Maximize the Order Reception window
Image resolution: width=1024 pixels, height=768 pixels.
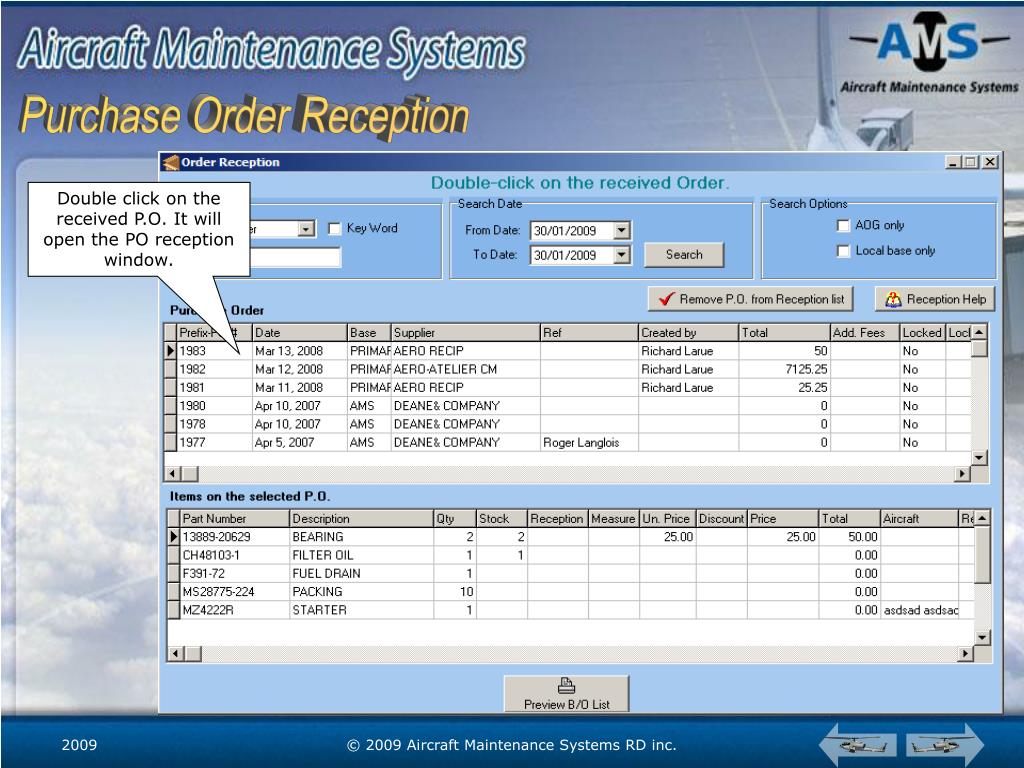coord(970,162)
